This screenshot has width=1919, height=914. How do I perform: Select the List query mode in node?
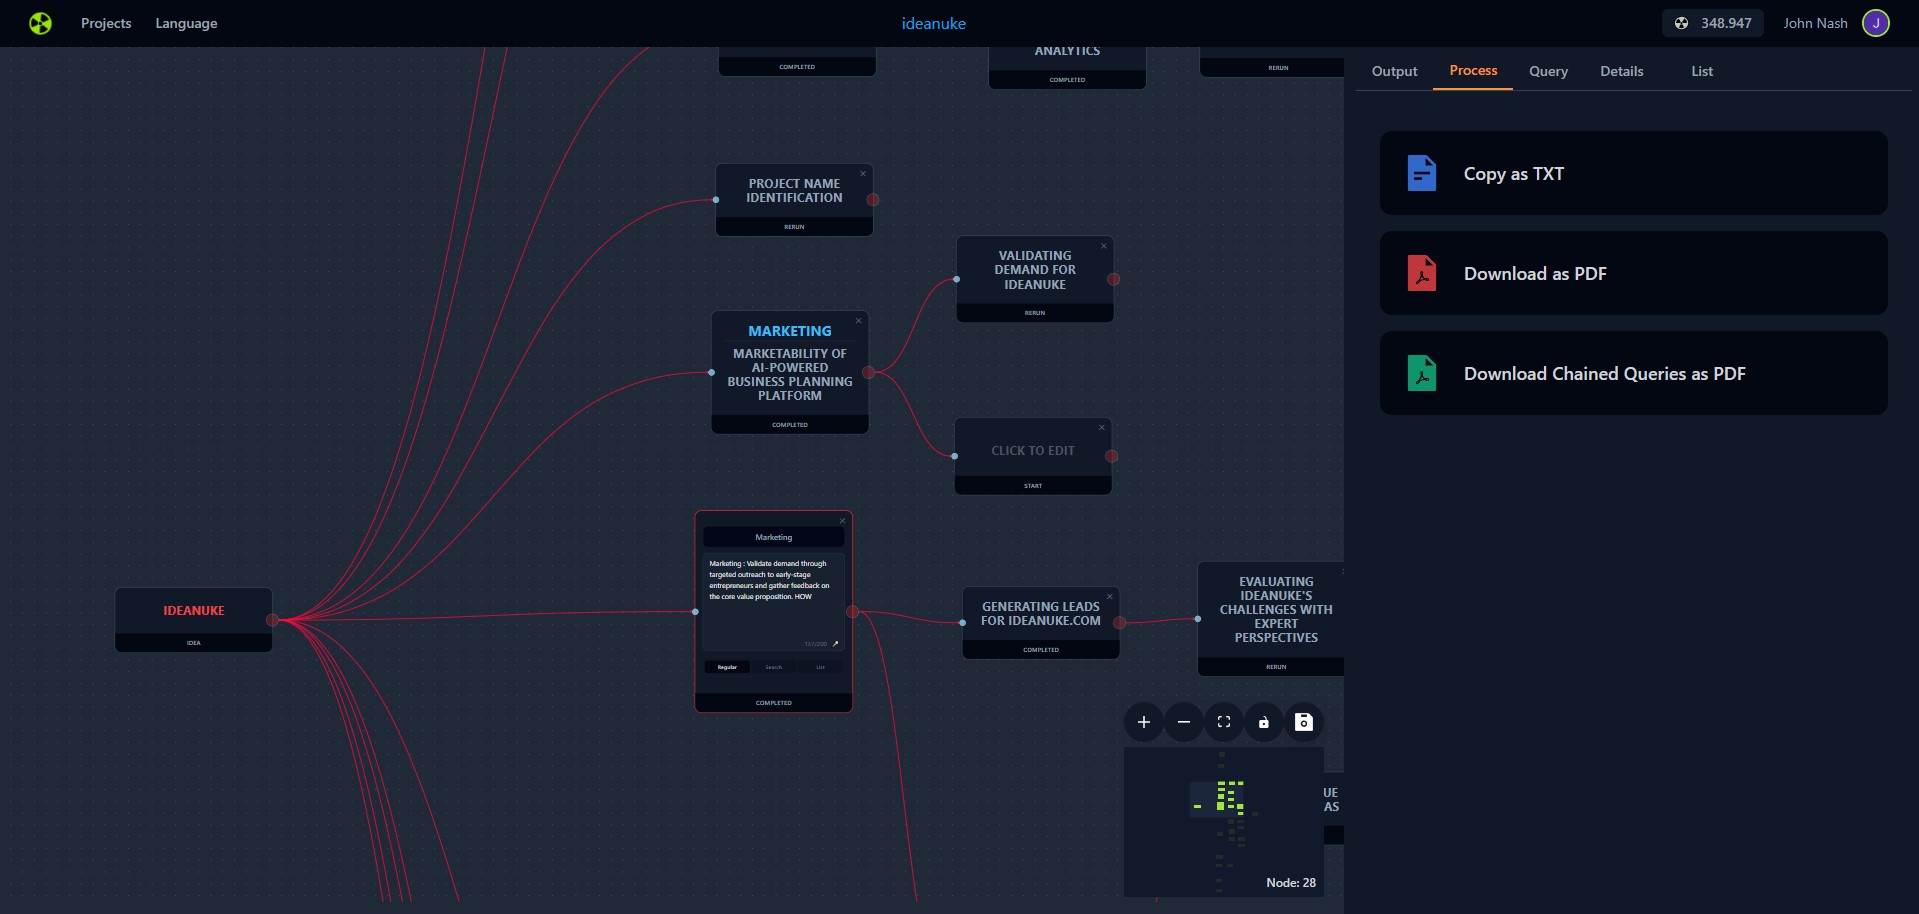point(820,667)
